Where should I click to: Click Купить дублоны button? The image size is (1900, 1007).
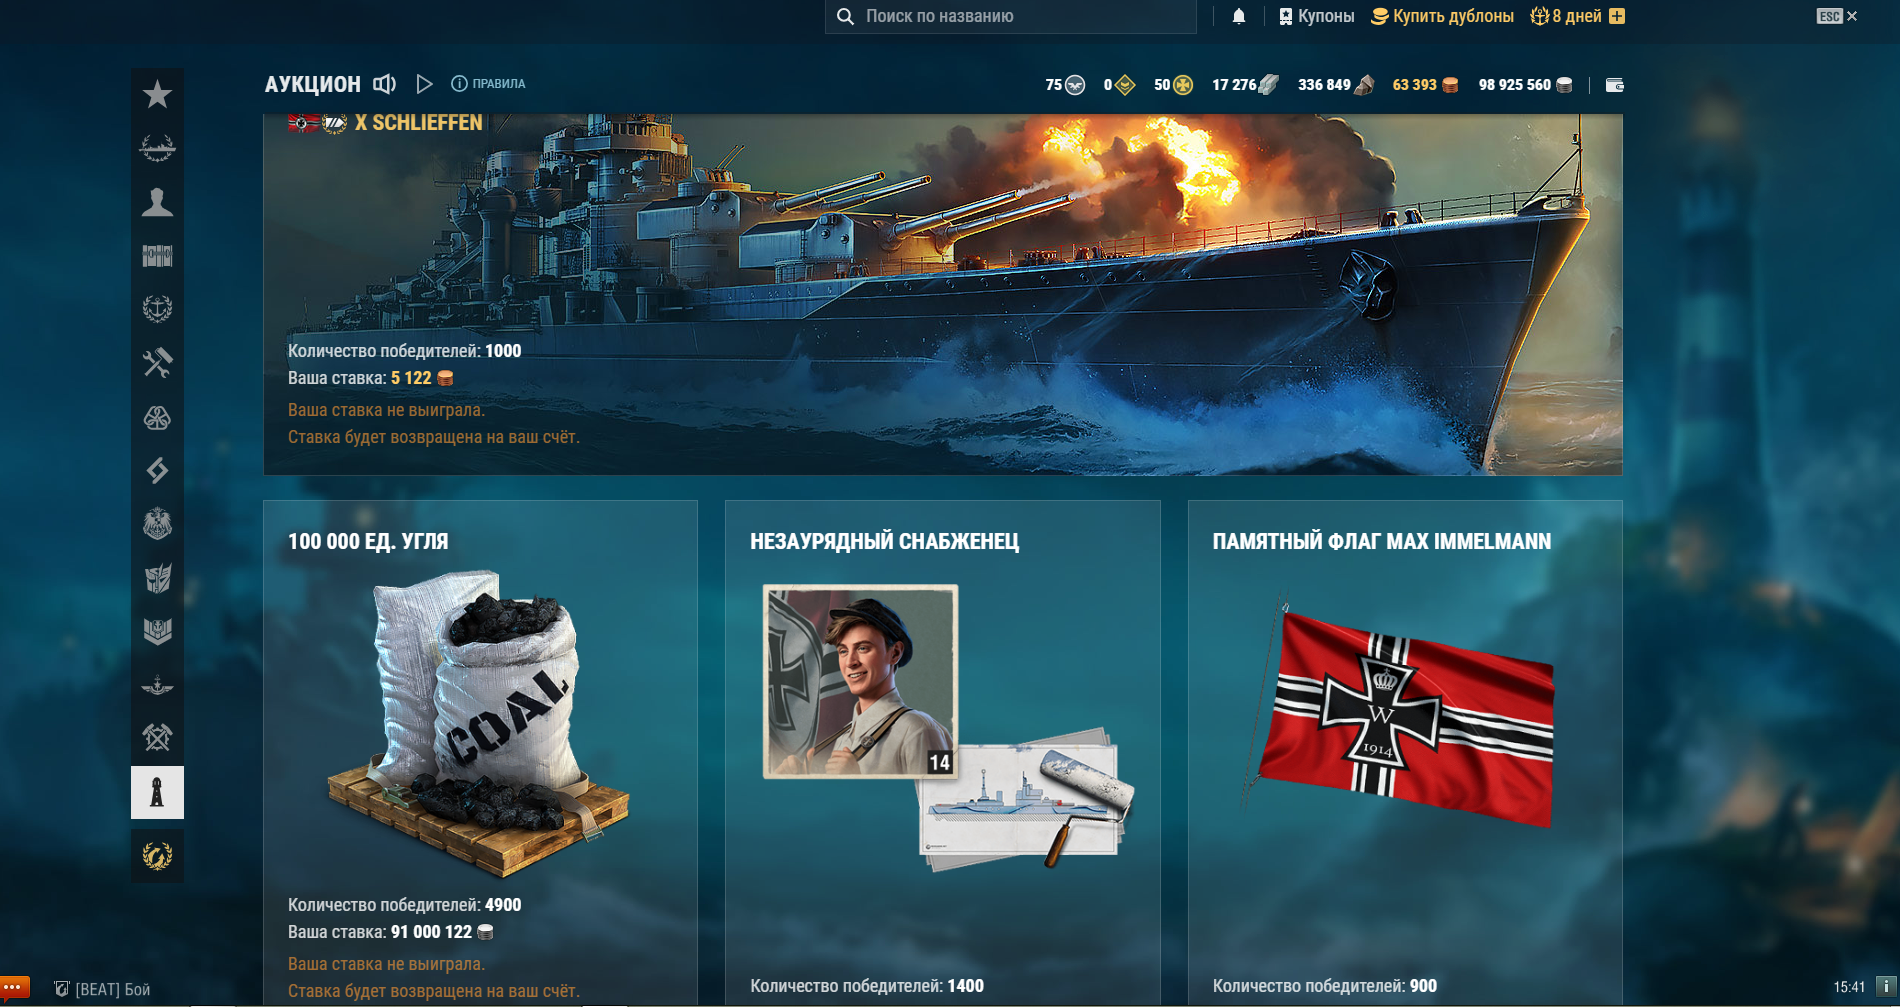pos(1442,16)
